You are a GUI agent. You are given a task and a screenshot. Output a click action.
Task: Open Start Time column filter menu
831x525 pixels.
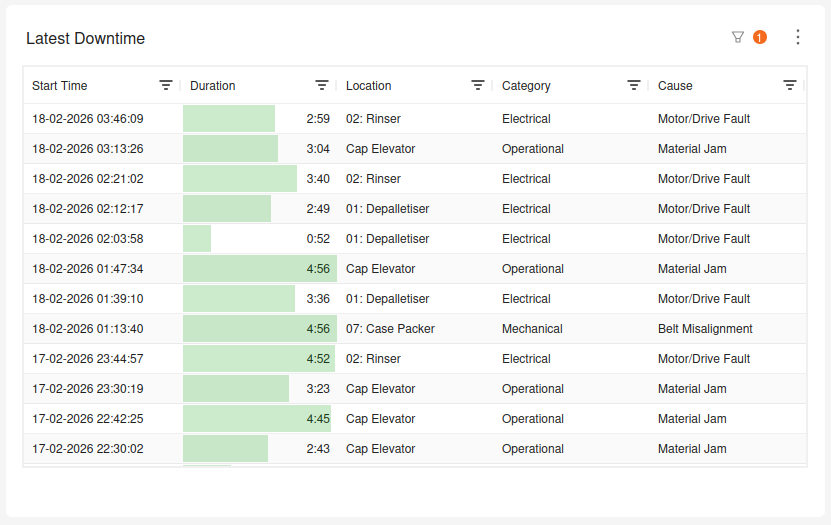tap(166, 86)
